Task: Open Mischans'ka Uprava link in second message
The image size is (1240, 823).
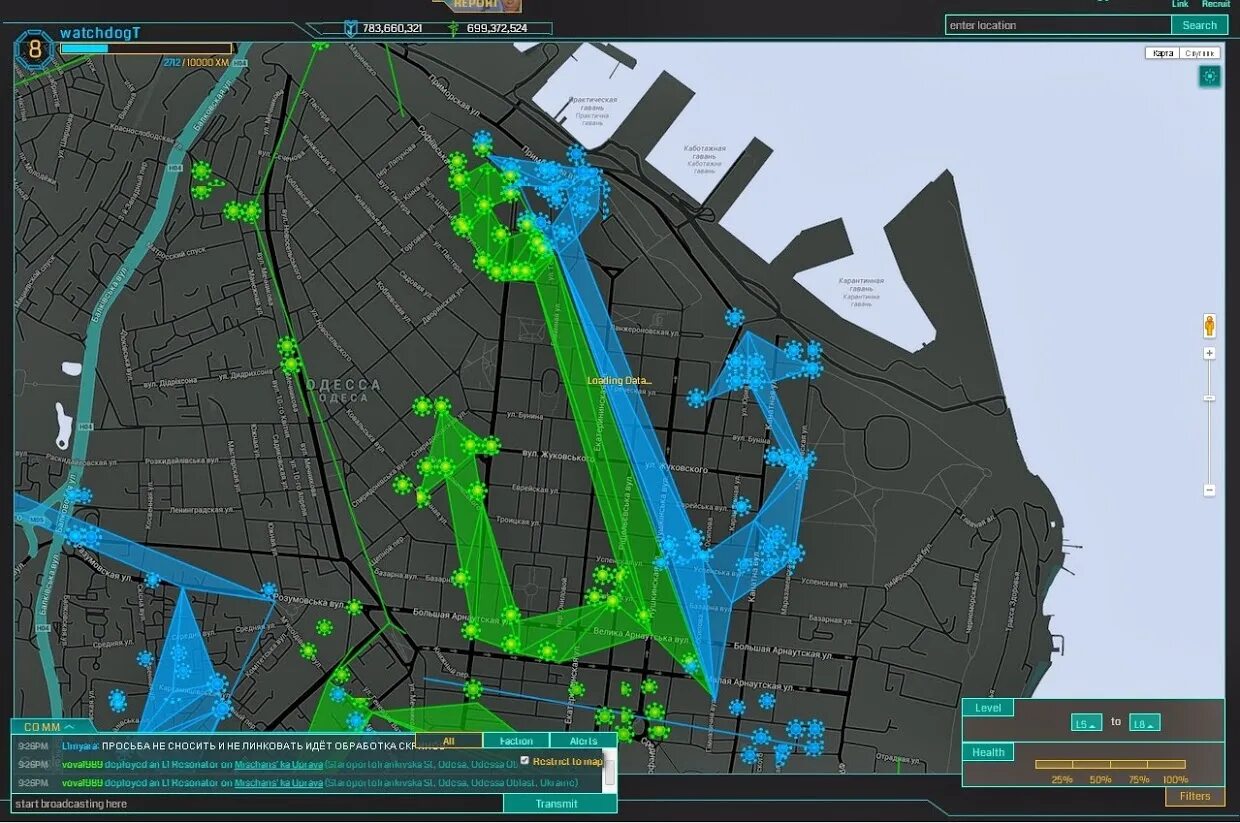Action: 279,764
